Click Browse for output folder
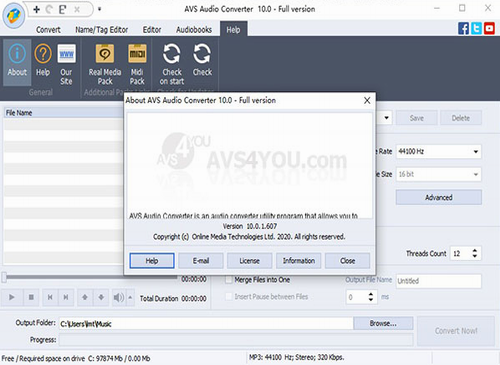Screen dimensions: 500x365 383,323
